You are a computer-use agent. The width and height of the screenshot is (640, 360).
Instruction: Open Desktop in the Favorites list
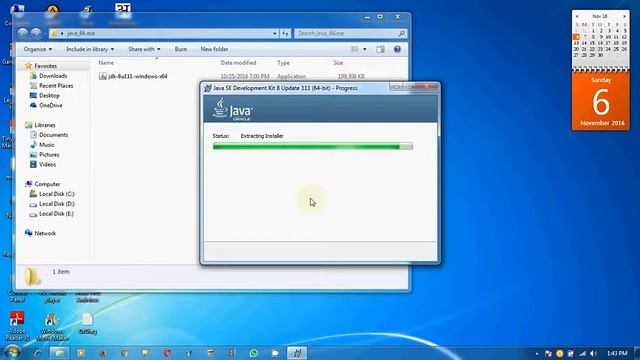(45, 96)
